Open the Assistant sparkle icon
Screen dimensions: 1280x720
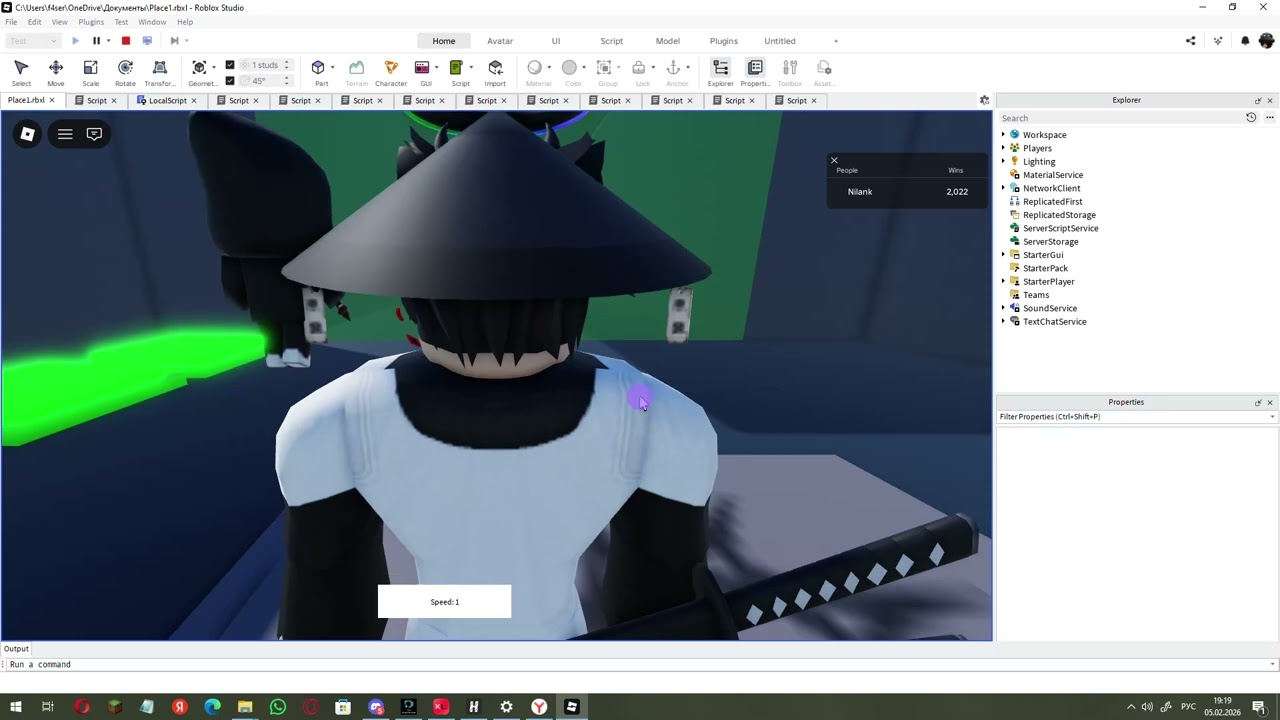tap(1218, 41)
